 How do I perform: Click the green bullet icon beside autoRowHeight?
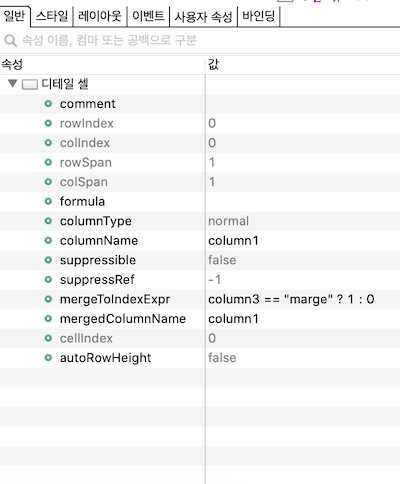point(48,358)
